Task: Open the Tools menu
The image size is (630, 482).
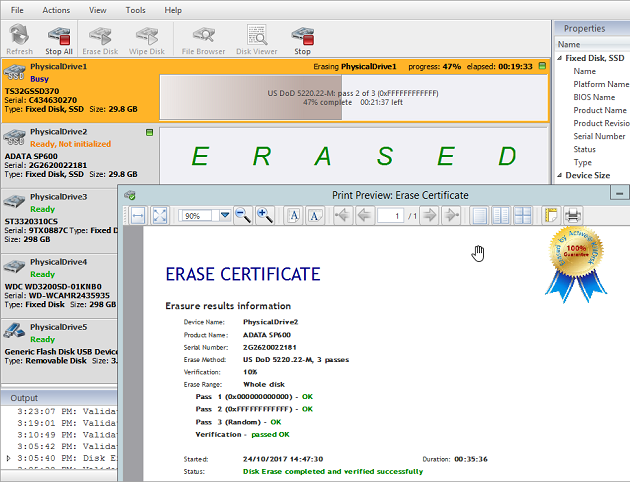Action: [135, 9]
